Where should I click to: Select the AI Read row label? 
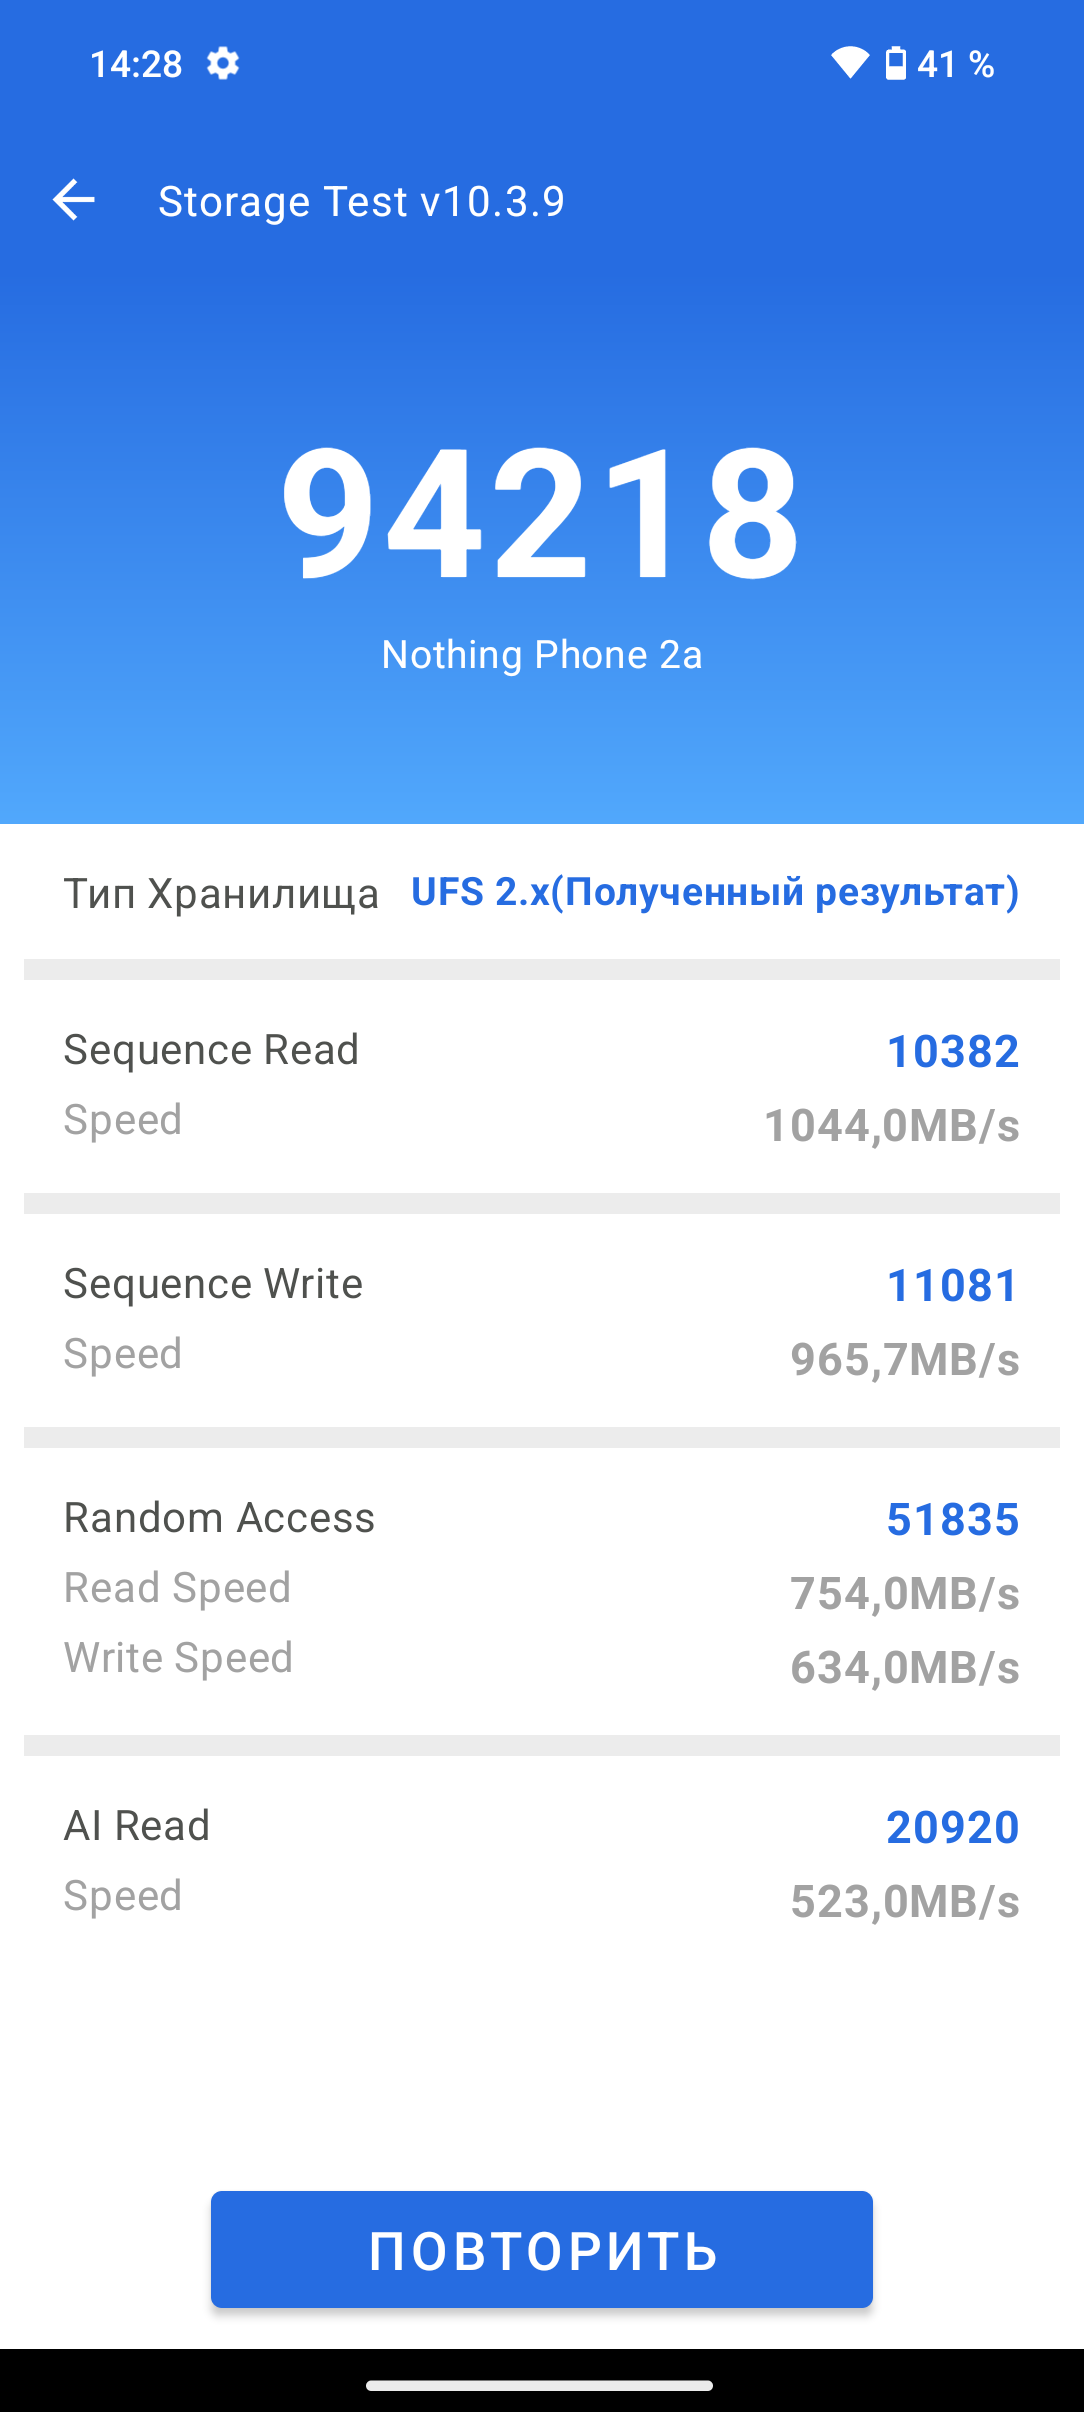[x=137, y=1826]
